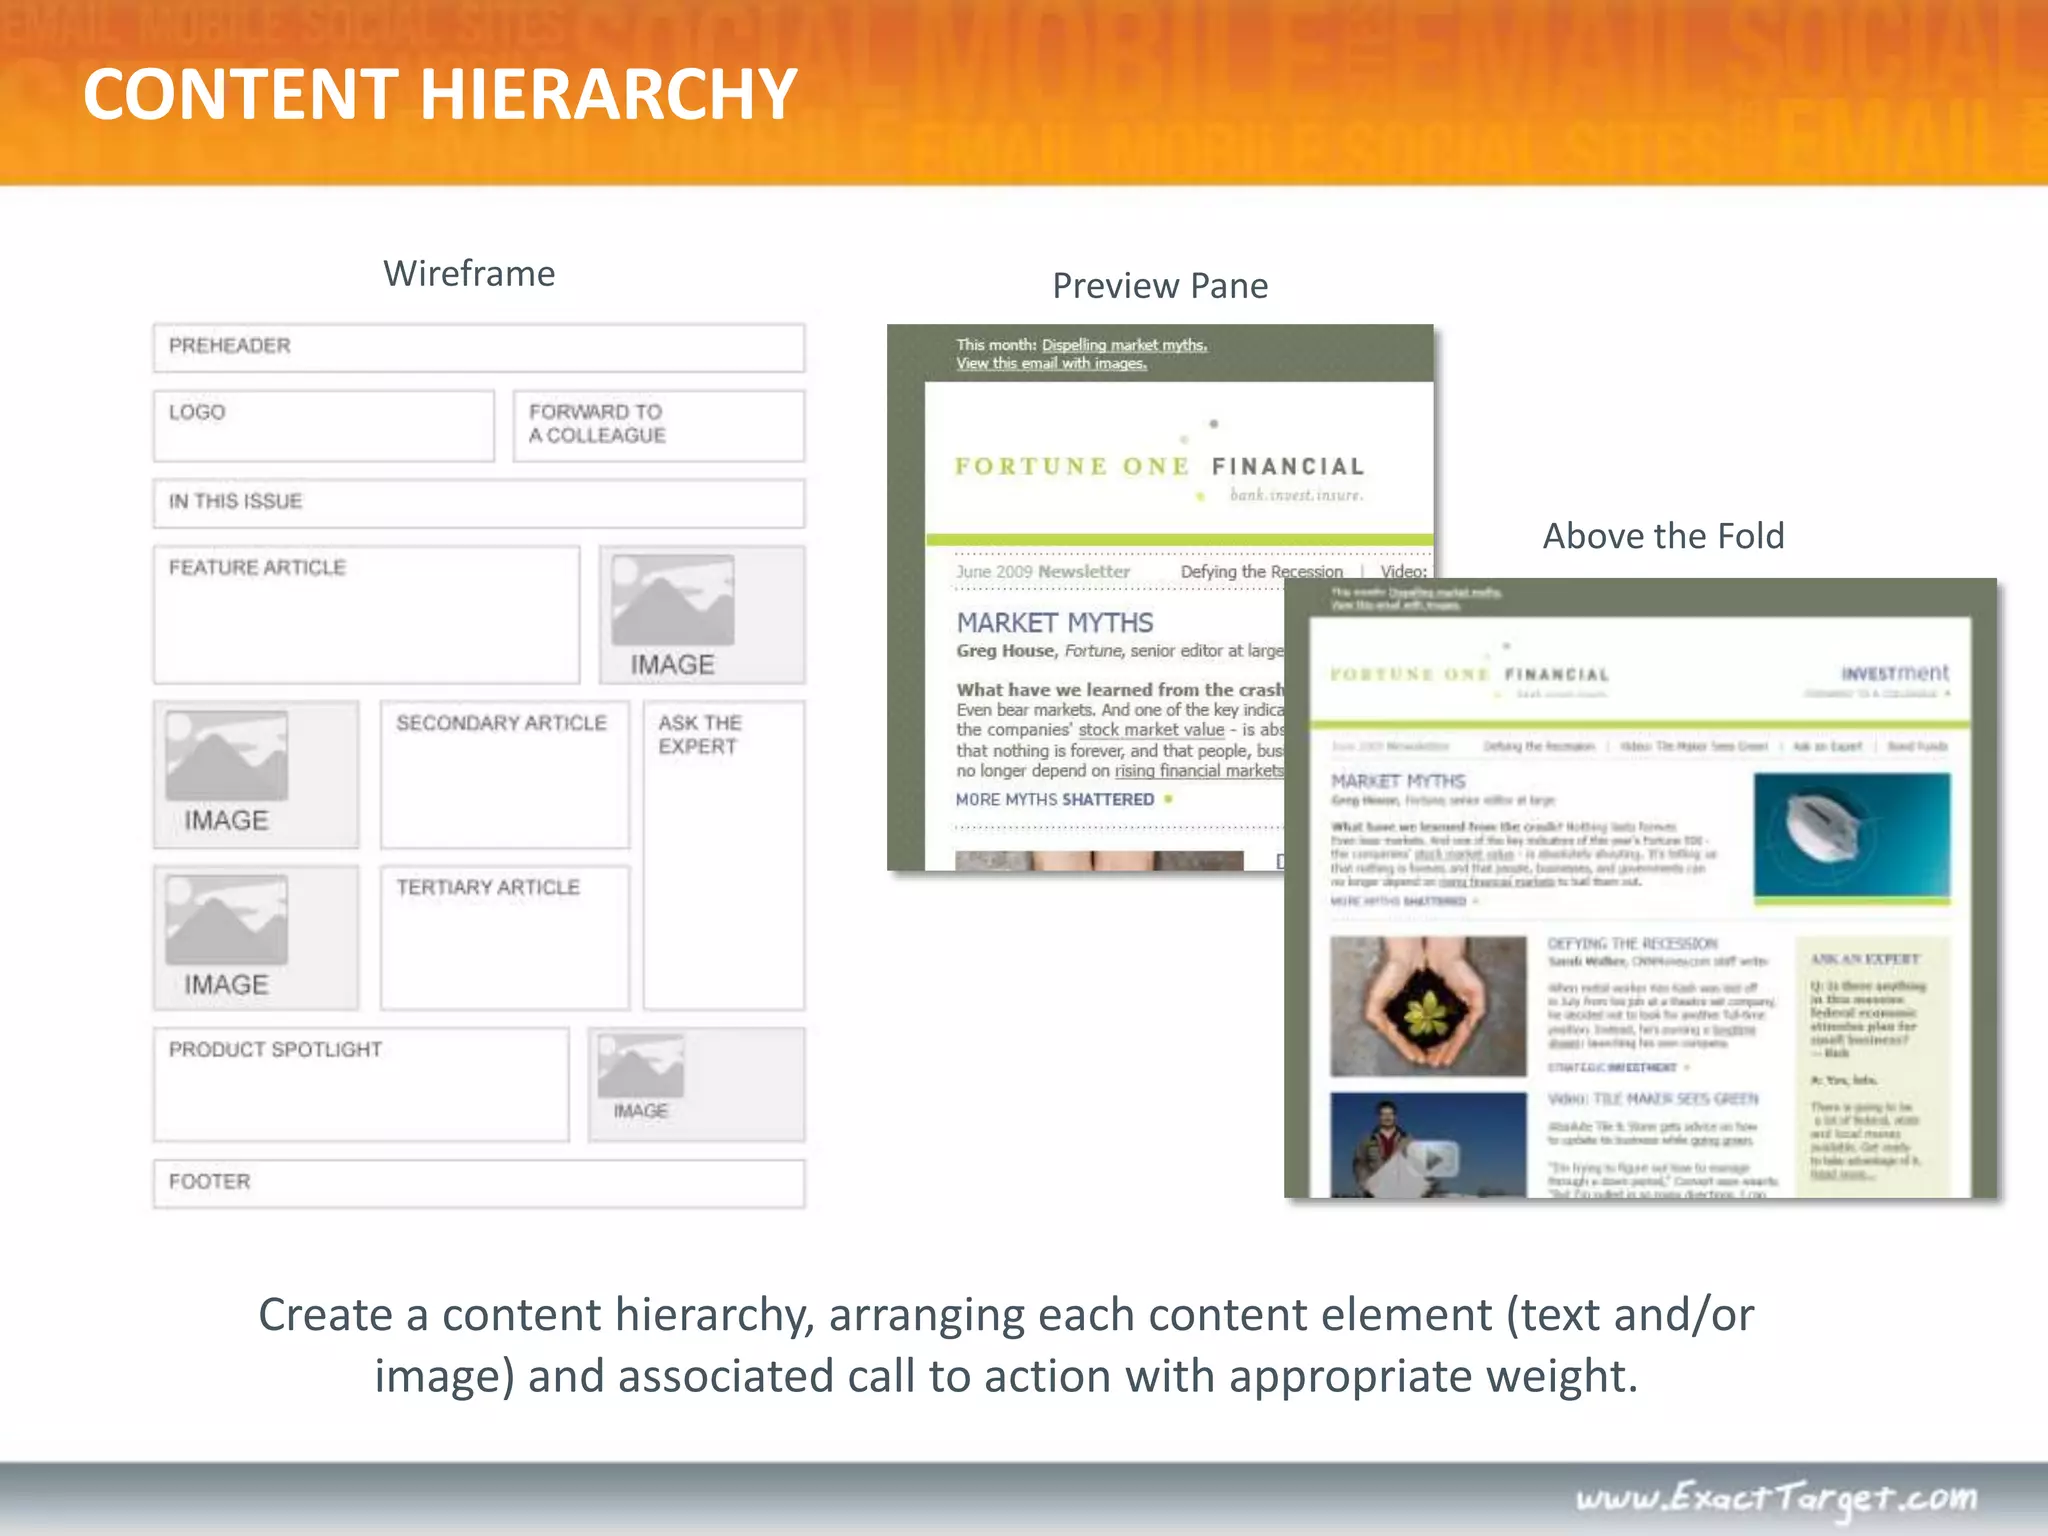The image size is (2048, 1536).
Task: Click the LOGO wireframe box
Action: point(324,426)
